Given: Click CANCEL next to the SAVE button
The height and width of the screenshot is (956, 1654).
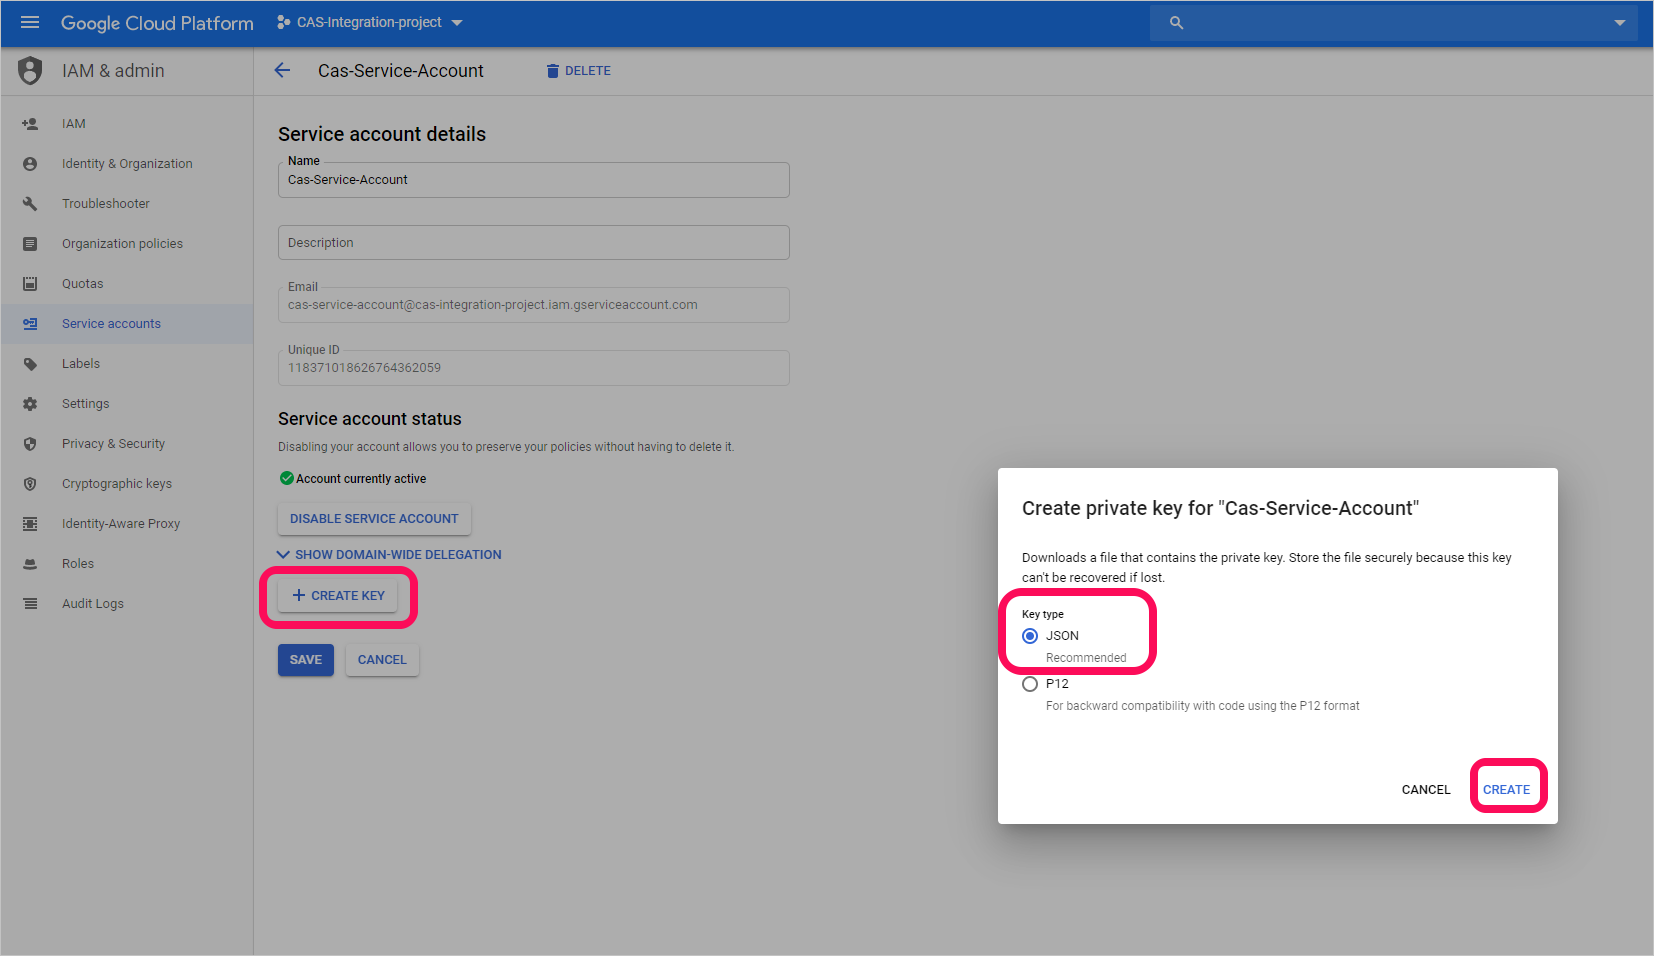Looking at the screenshot, I should click(x=382, y=660).
